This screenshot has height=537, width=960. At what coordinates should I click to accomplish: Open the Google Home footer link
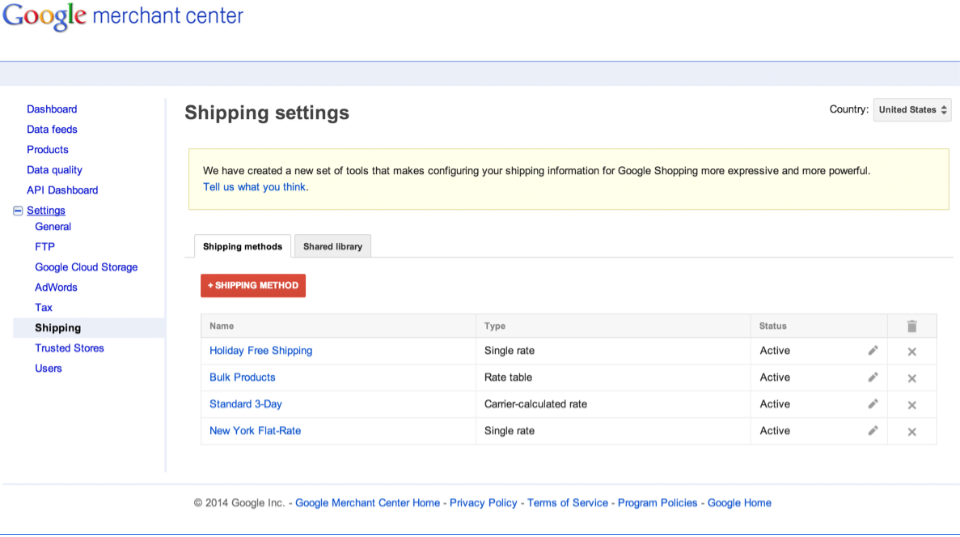[739, 503]
